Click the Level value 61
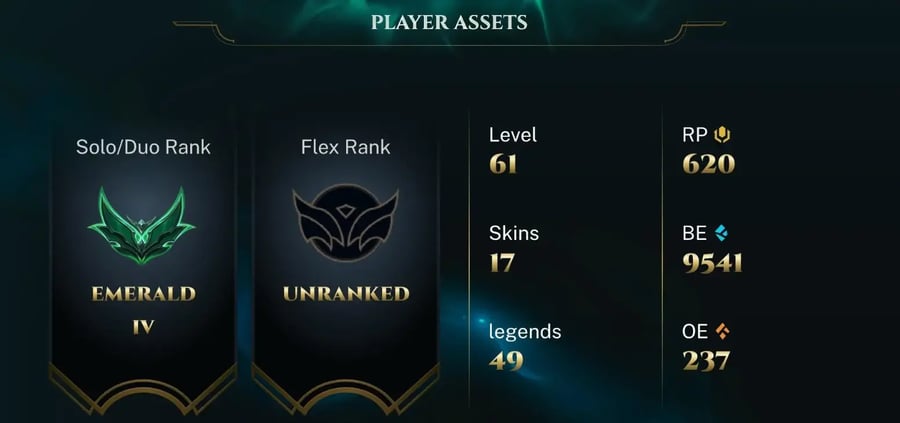The image size is (900, 423). tap(503, 165)
